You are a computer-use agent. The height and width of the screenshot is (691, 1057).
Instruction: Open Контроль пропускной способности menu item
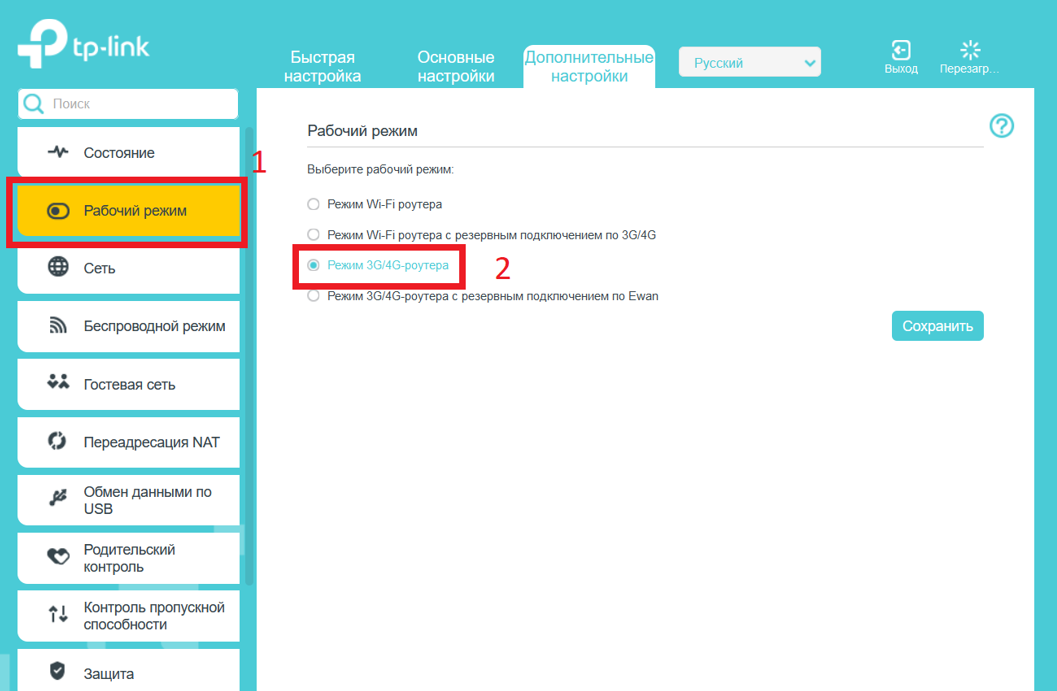(x=153, y=615)
